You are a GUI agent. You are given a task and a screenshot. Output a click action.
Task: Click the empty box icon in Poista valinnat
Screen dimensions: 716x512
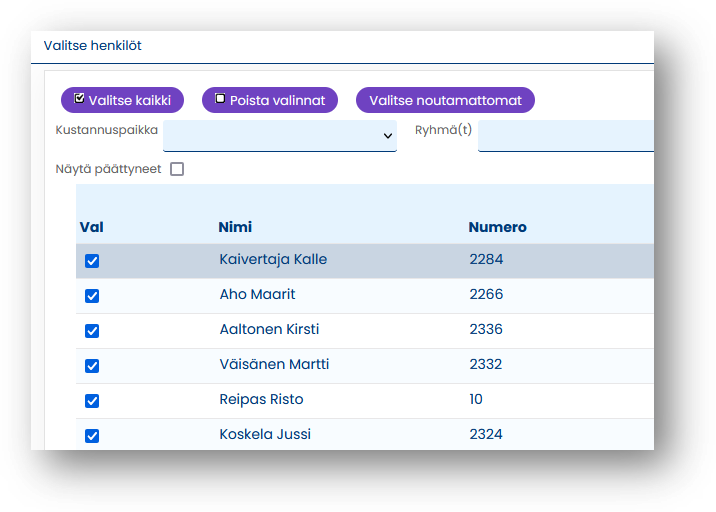pyautogui.click(x=220, y=99)
